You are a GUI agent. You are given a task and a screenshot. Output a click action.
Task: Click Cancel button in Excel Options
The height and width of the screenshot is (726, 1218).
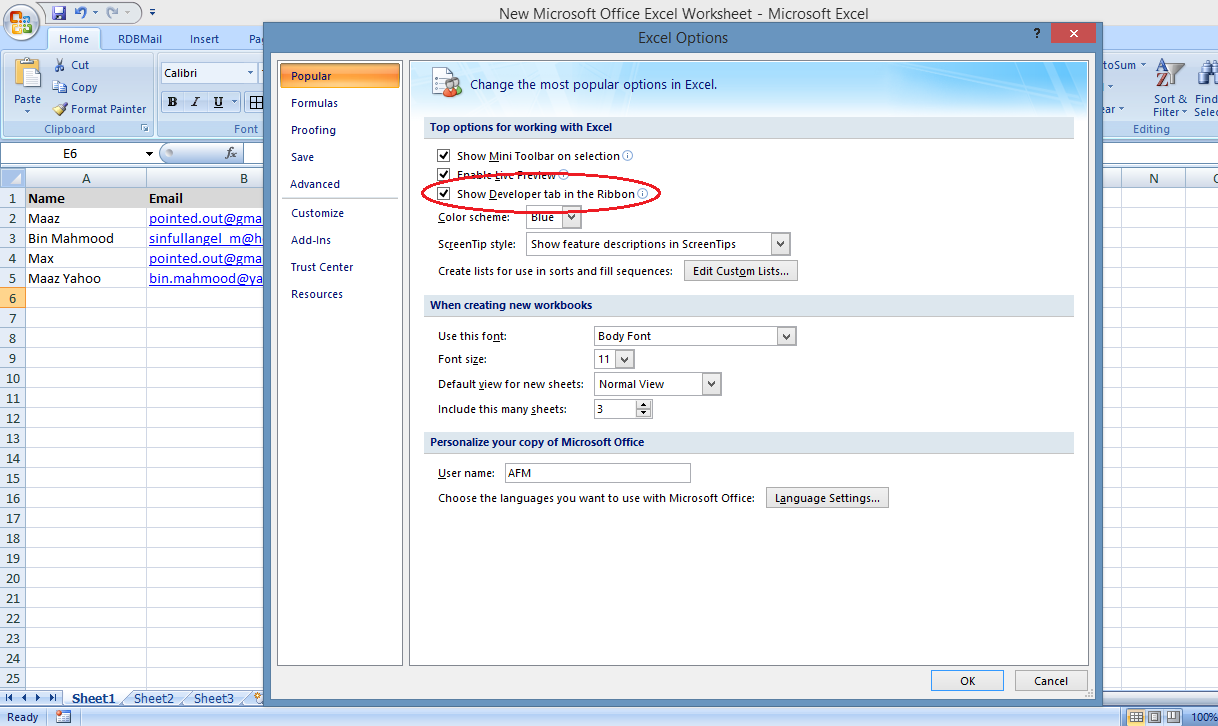click(1051, 681)
